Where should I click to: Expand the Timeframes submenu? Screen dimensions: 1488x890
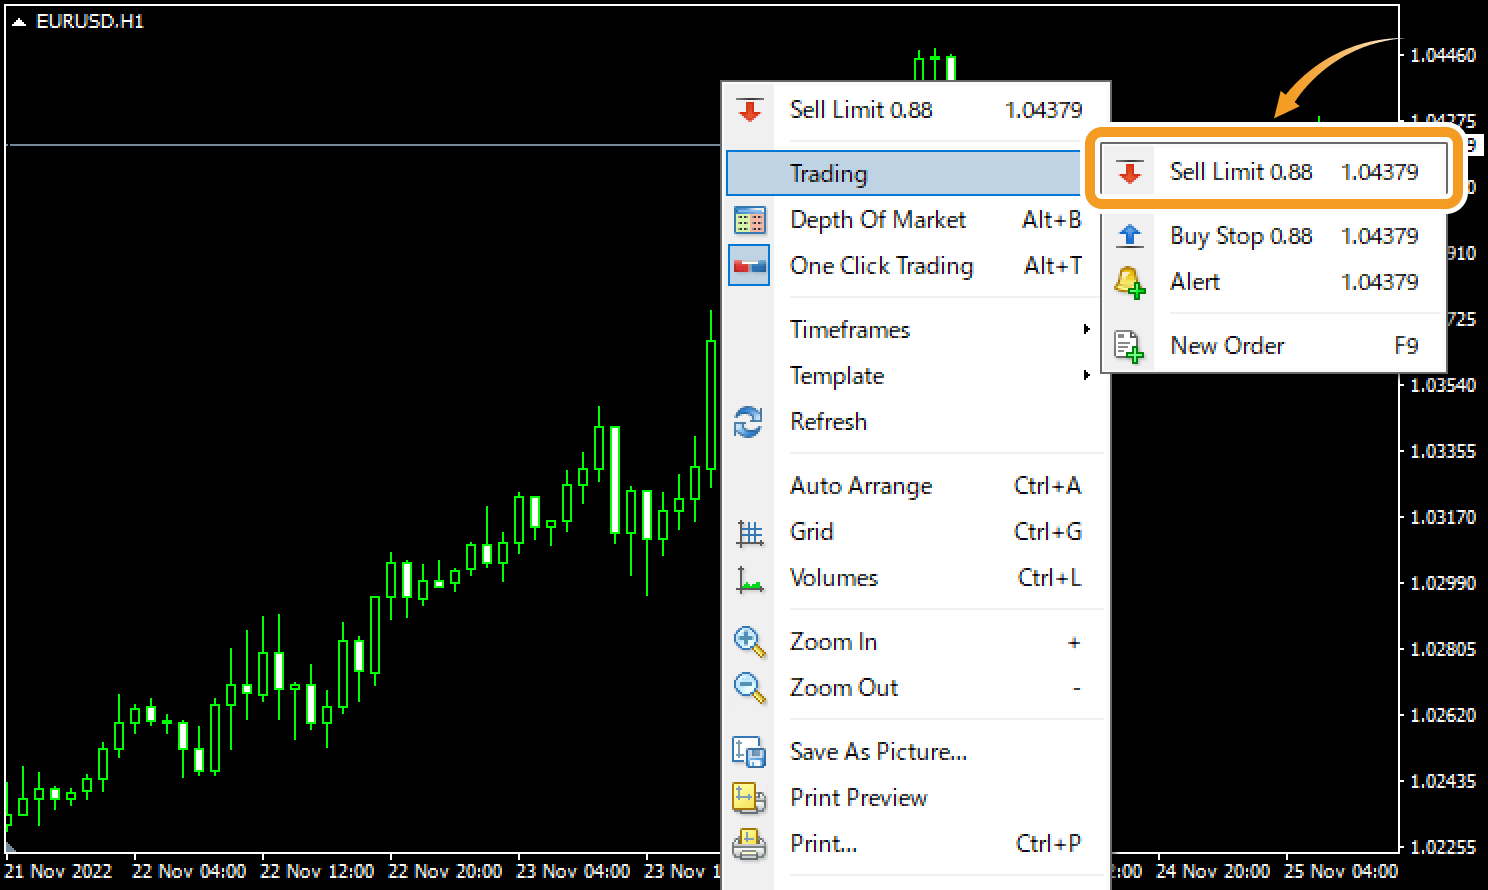(849, 329)
